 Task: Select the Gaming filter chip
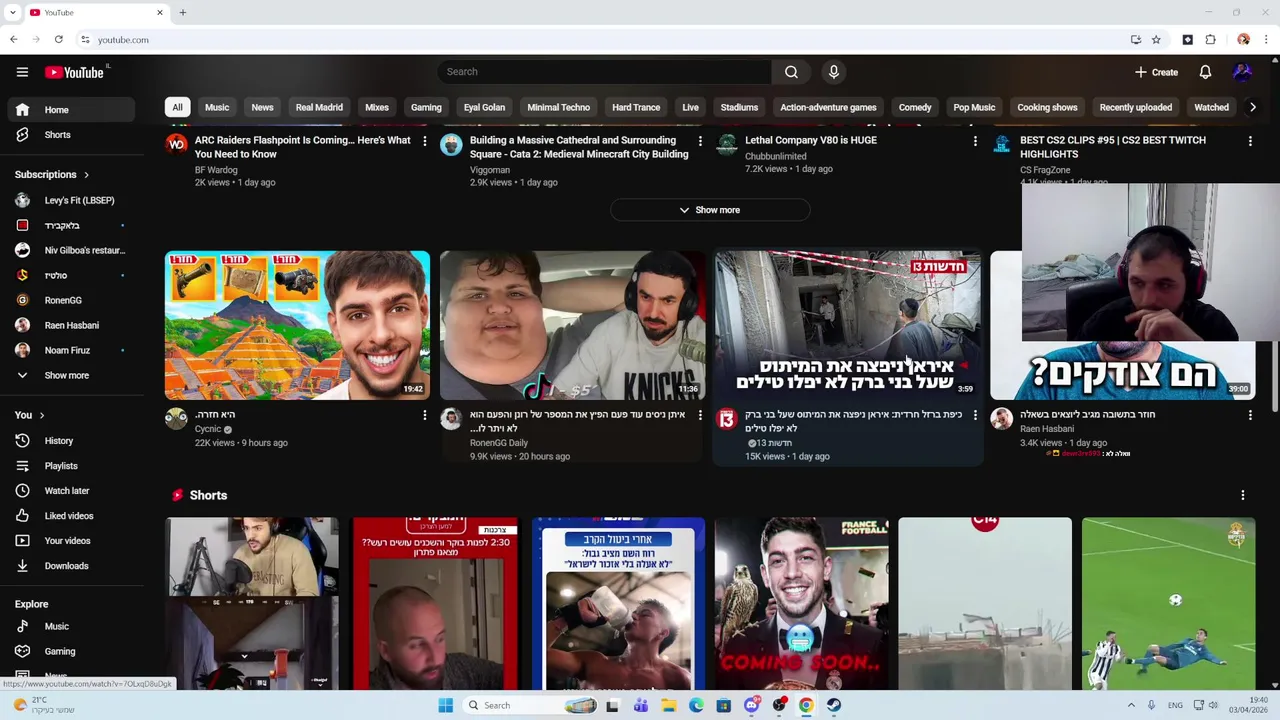426,107
